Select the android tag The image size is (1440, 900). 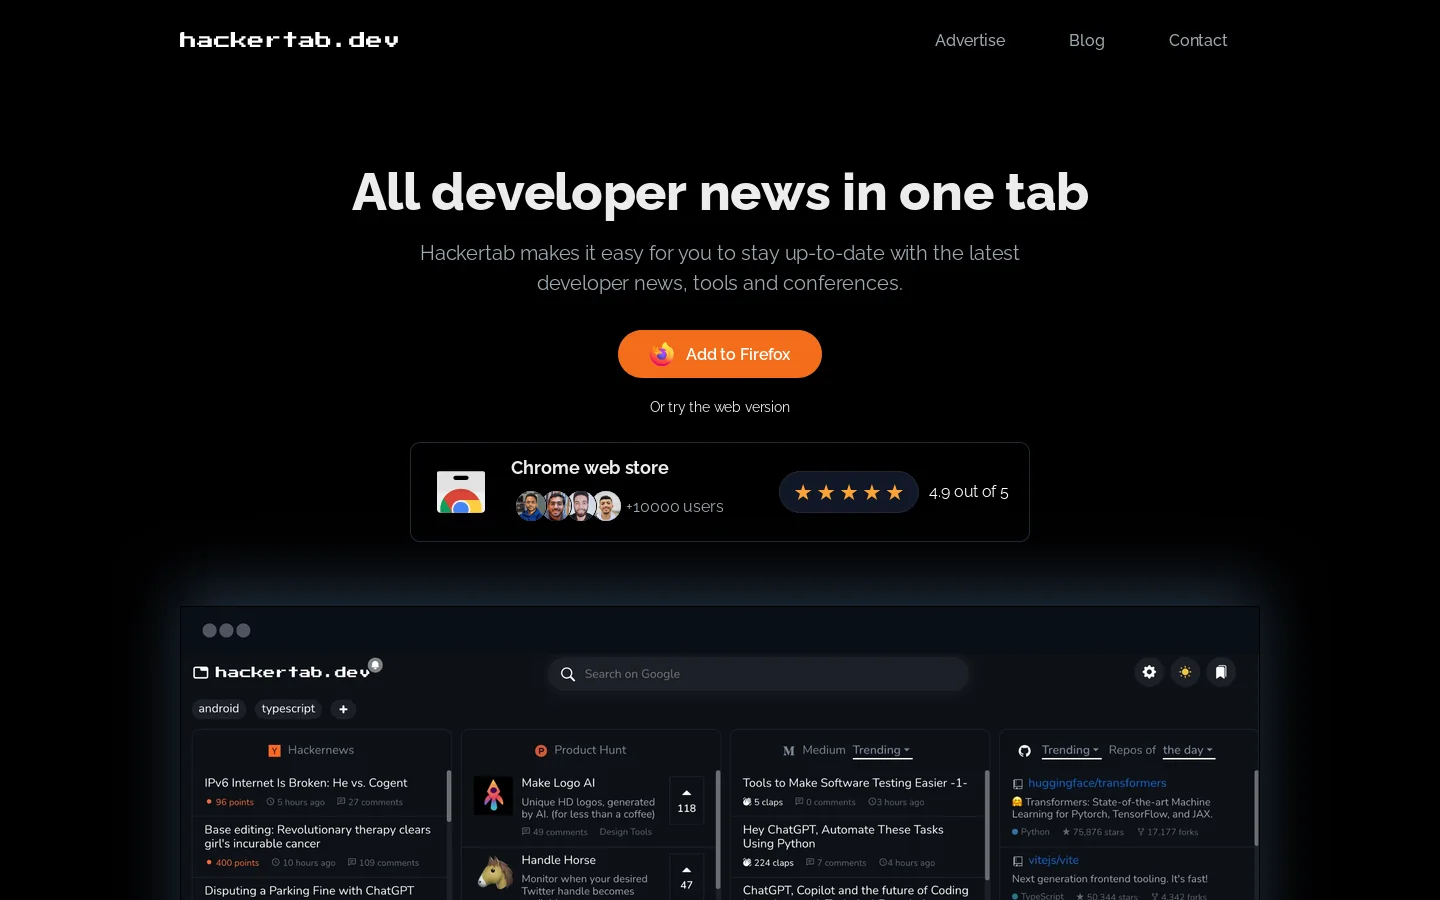(219, 709)
